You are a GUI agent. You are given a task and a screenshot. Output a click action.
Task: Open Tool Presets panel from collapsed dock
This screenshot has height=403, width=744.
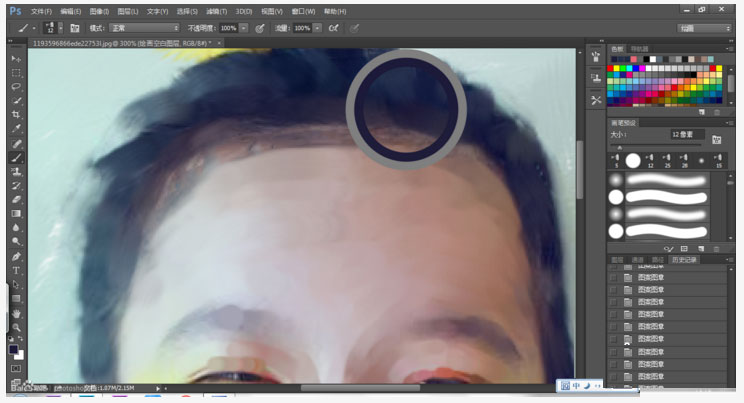coord(596,100)
